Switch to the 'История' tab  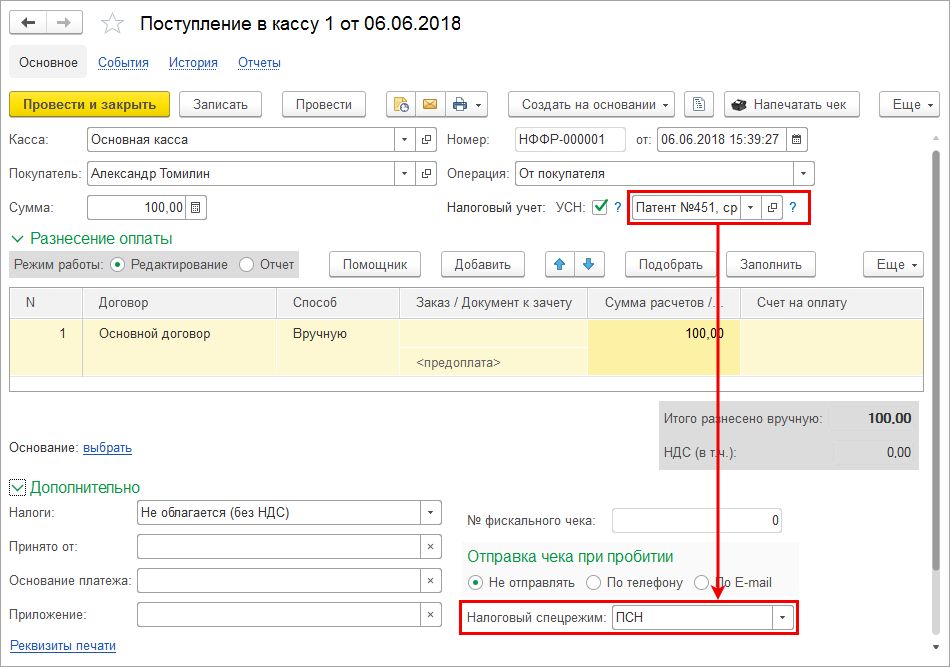[193, 62]
